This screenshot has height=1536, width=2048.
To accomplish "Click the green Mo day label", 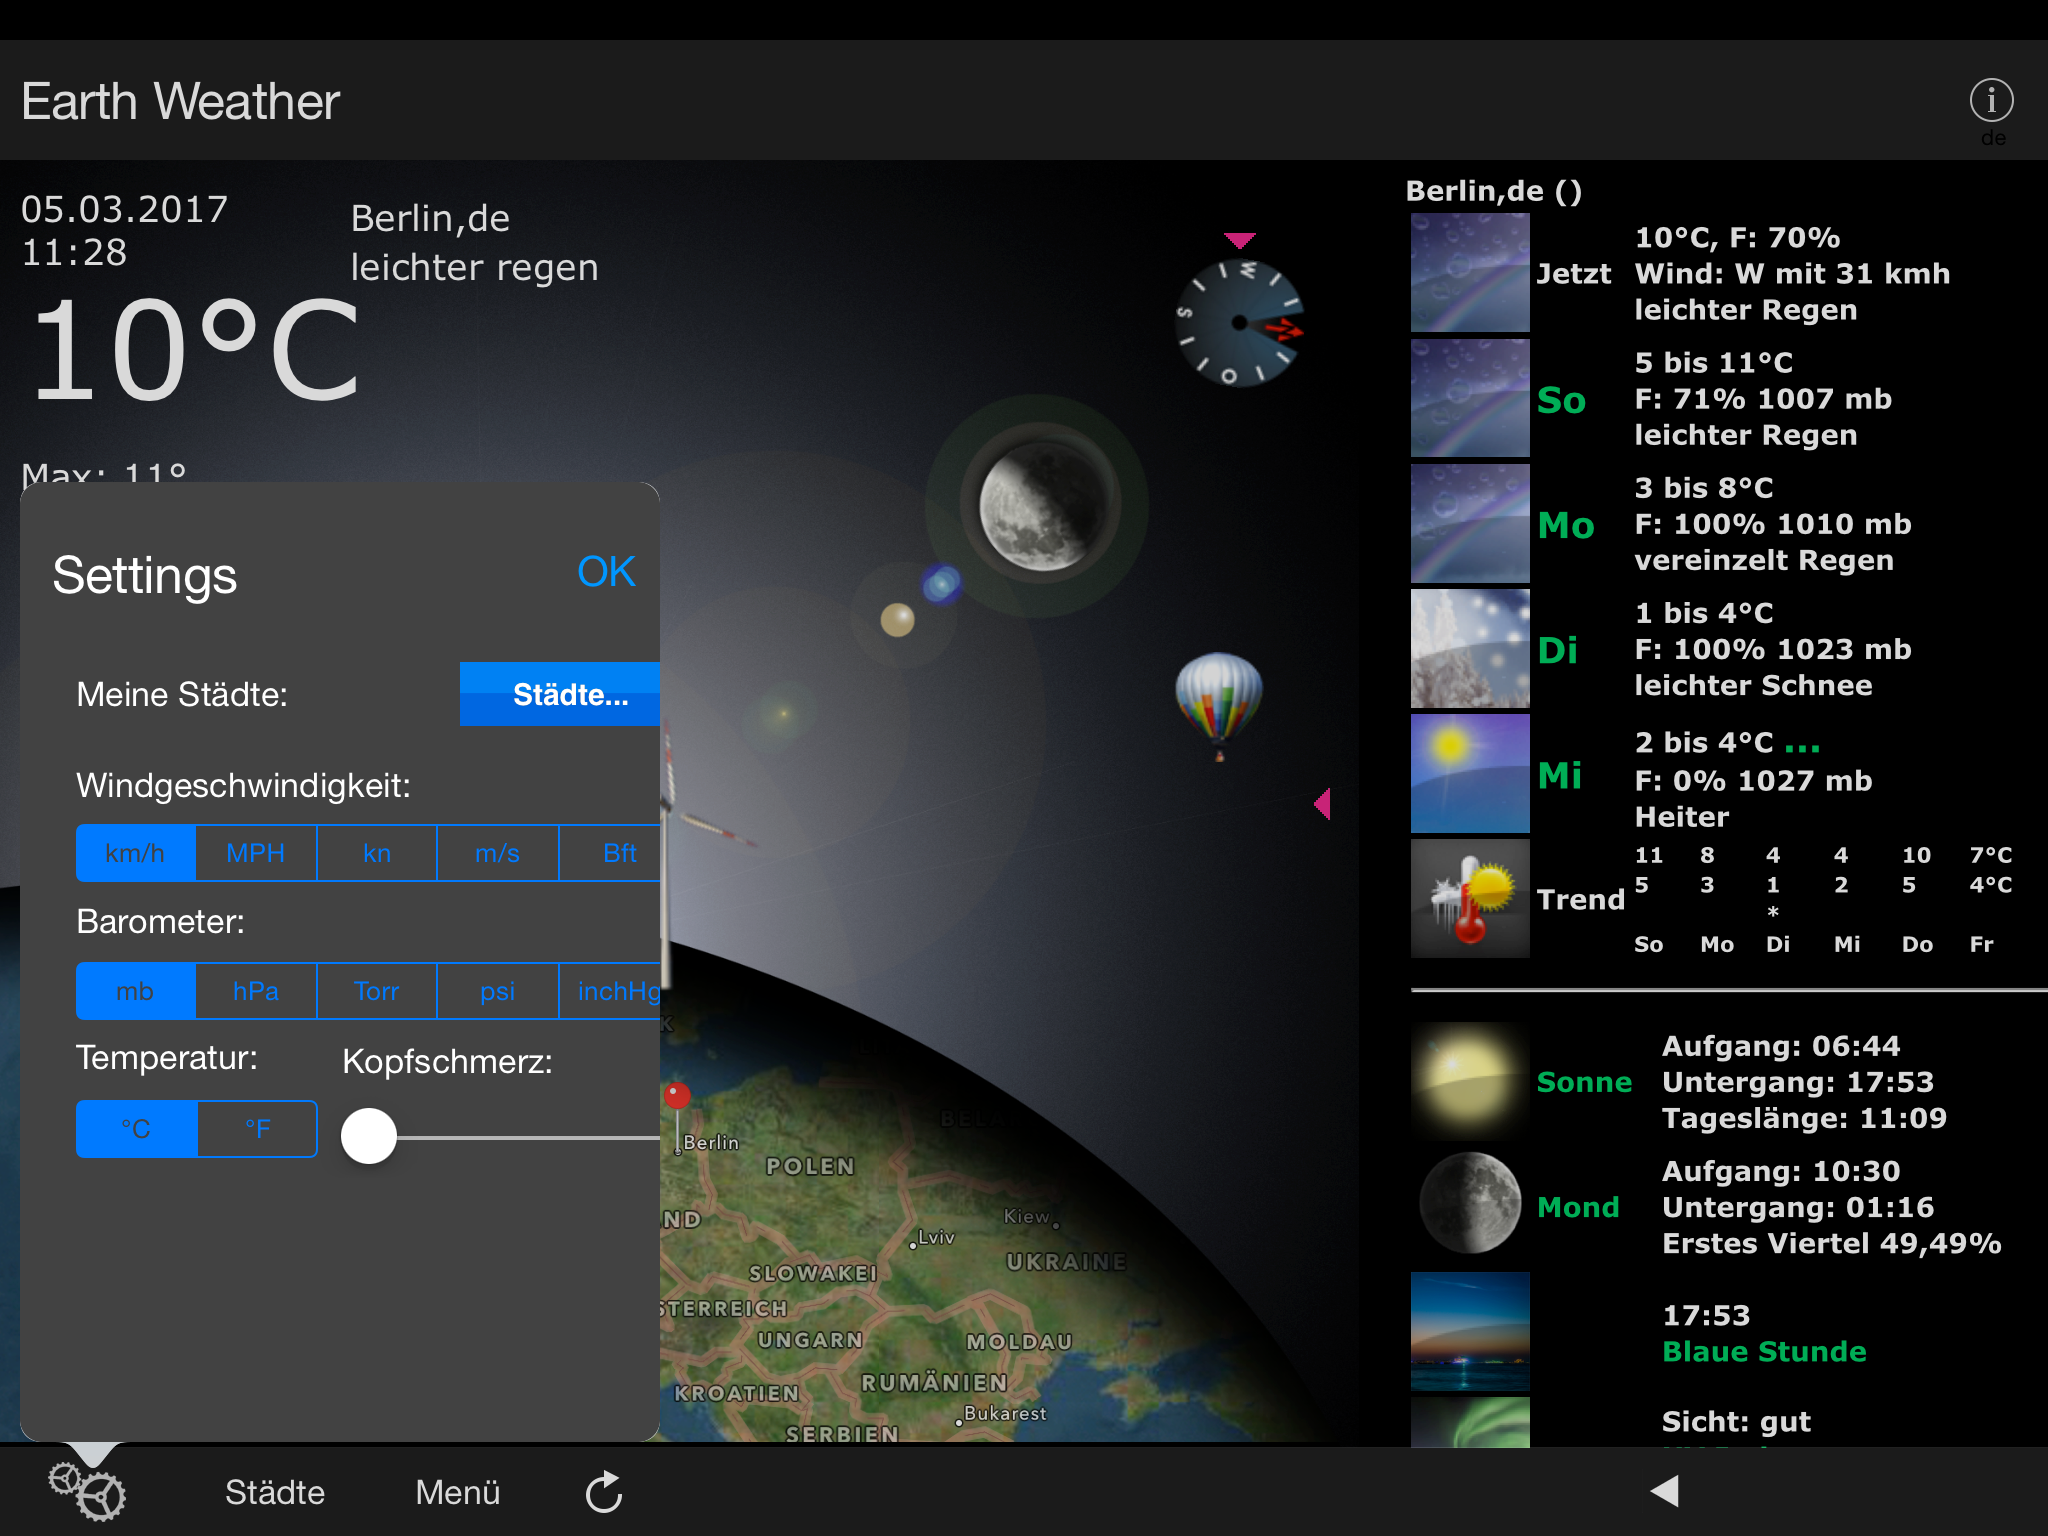I will [1566, 525].
